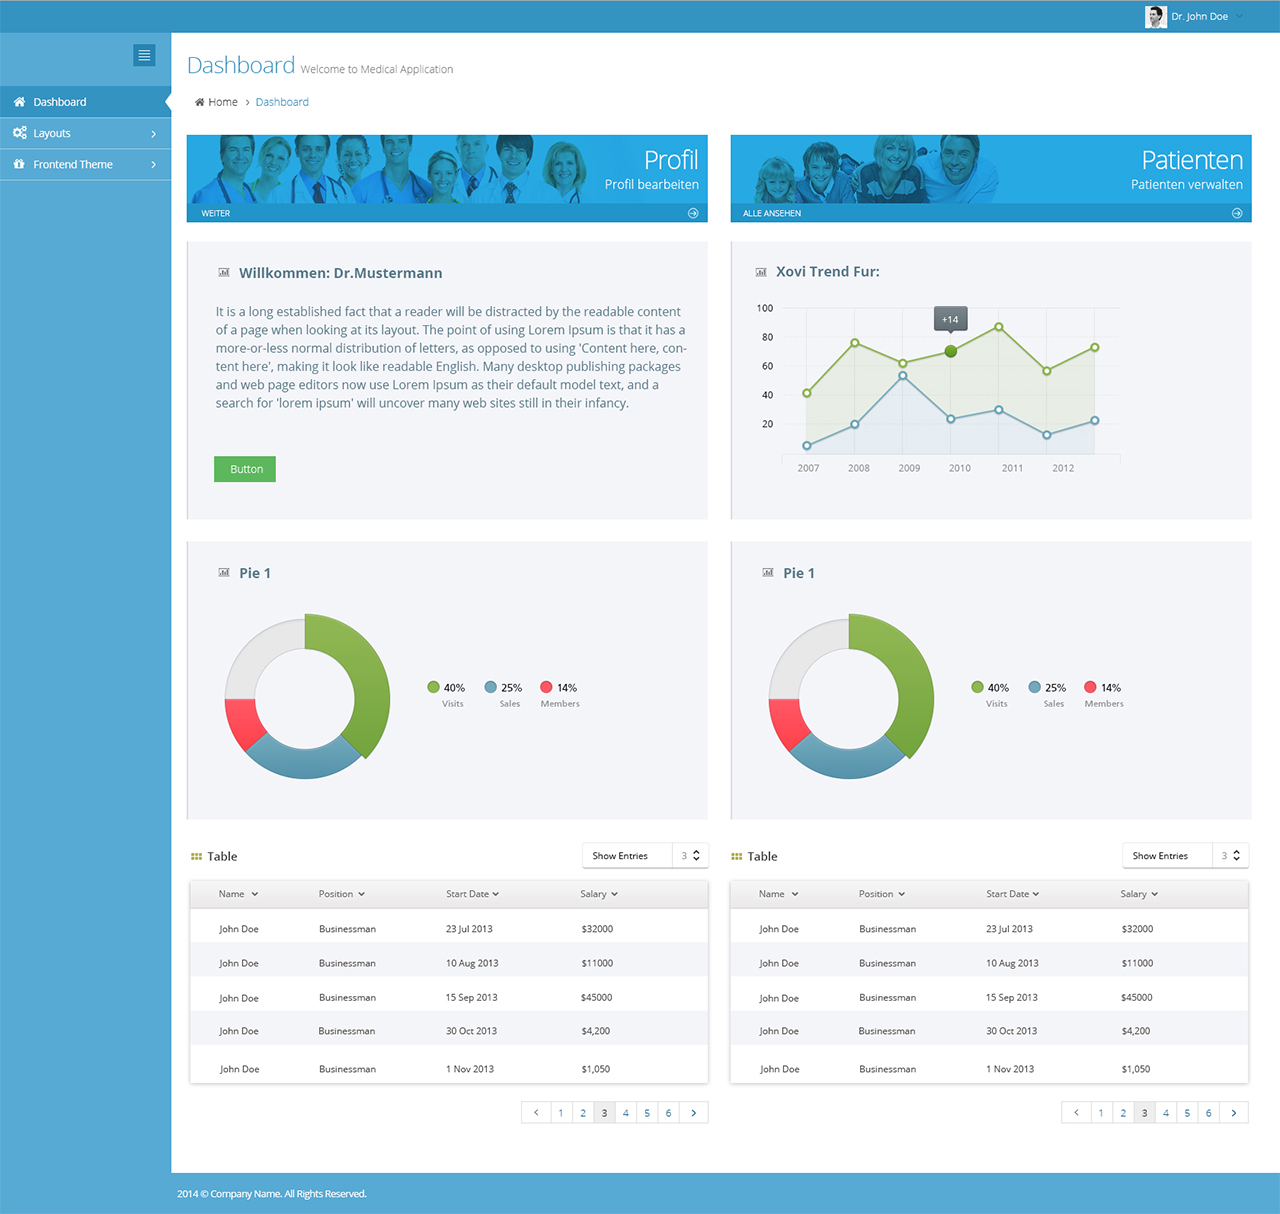Open the Show Entries dropdown on the left table
Image resolution: width=1280 pixels, height=1214 pixels.
627,855
